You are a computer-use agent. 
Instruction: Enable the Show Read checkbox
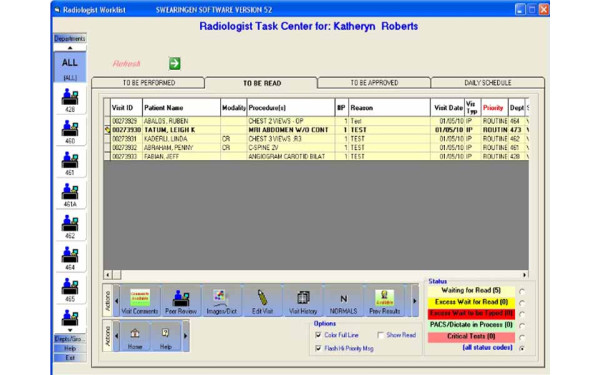380,335
